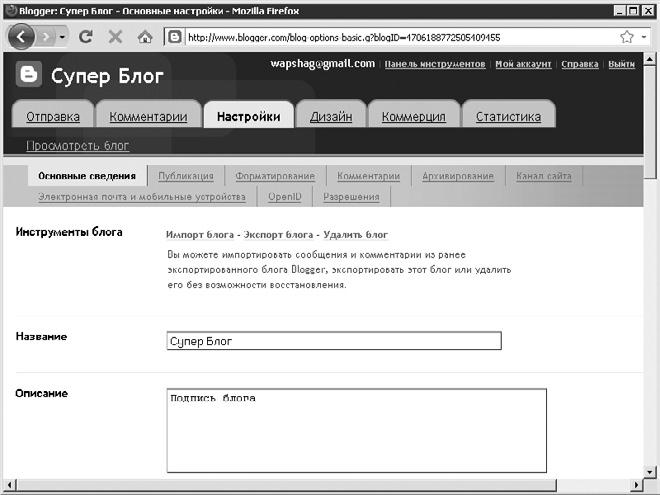Reload the page with the refresh icon
The height and width of the screenshot is (495, 660).
tap(86, 37)
